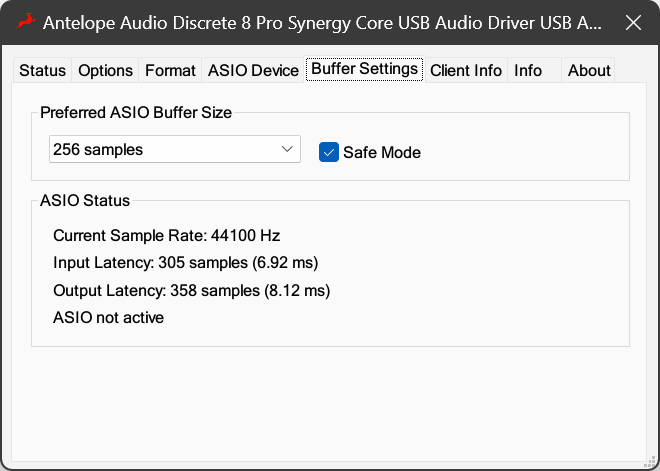This screenshot has width=660, height=471.
Task: Select the Current Sample Rate: 44100 Hz text
Action: 166,235
